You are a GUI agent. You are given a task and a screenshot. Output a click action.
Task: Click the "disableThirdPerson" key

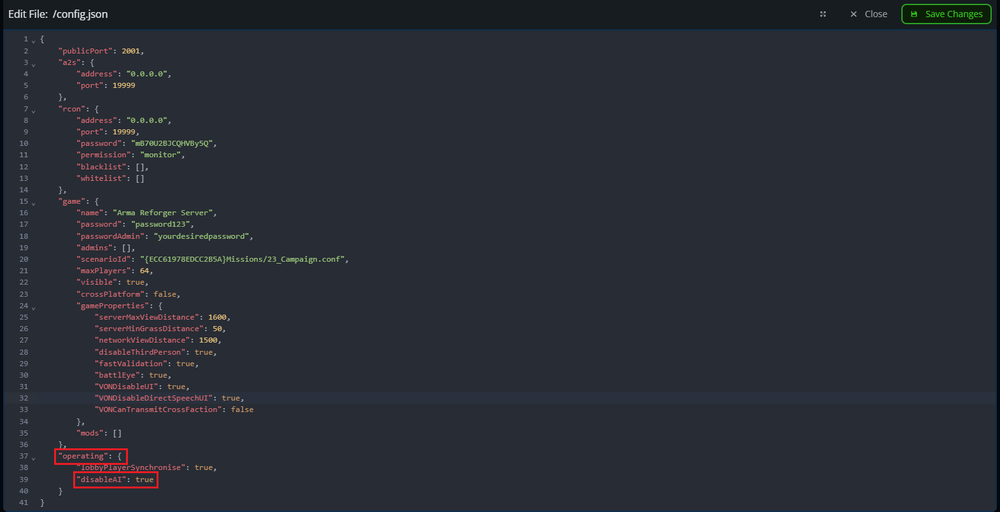(x=142, y=351)
